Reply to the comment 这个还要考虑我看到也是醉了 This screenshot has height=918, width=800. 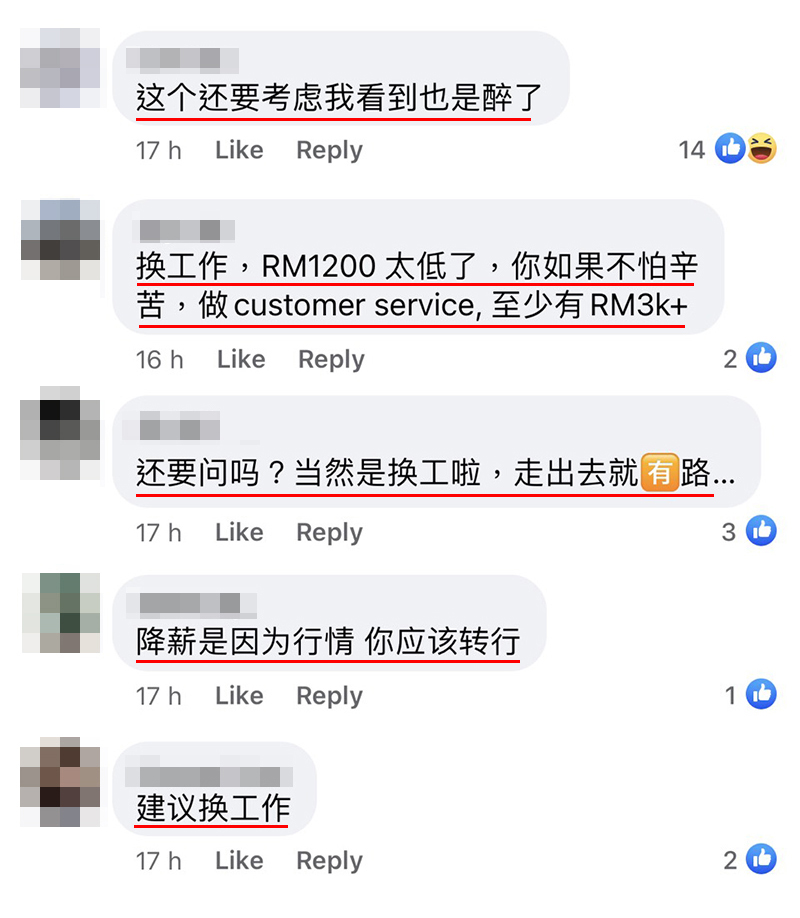[x=330, y=150]
